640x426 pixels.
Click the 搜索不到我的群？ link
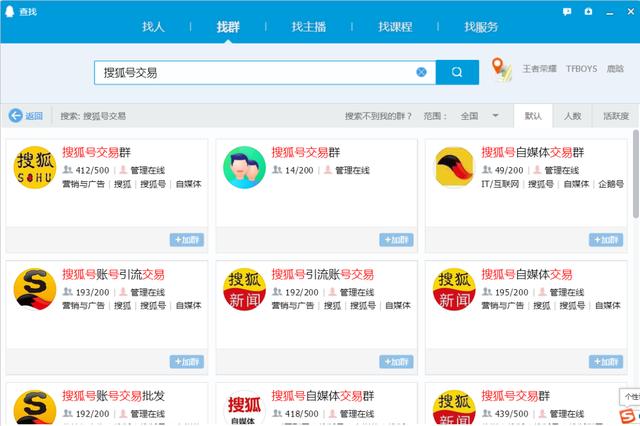click(380, 116)
